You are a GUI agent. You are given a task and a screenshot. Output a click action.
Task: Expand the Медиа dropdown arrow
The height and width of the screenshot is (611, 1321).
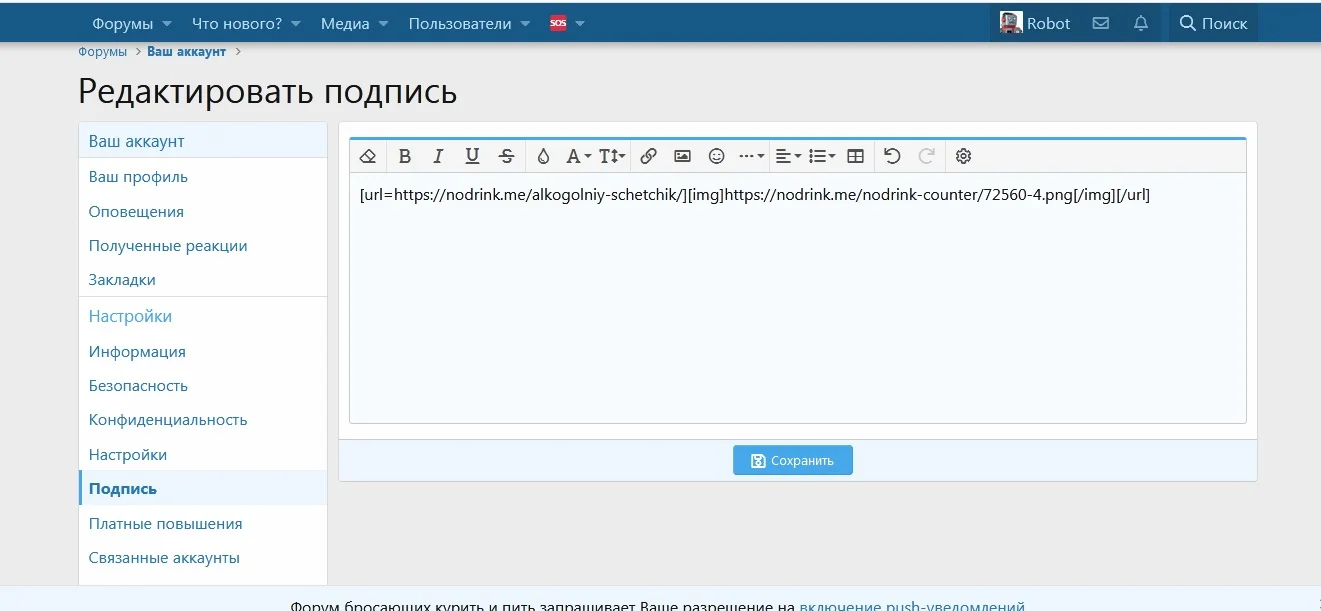(383, 23)
